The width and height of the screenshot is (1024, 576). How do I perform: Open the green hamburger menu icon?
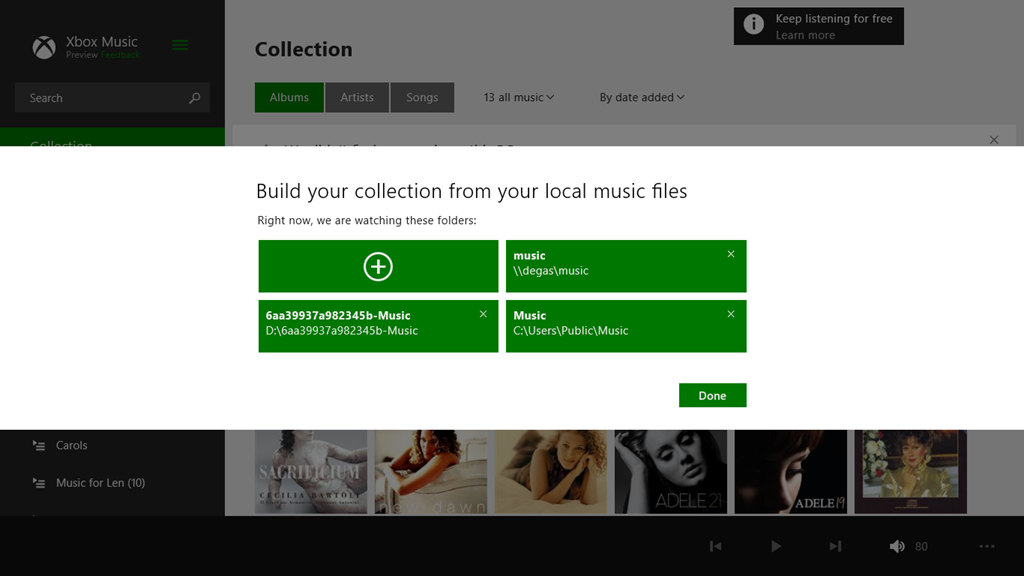click(180, 45)
